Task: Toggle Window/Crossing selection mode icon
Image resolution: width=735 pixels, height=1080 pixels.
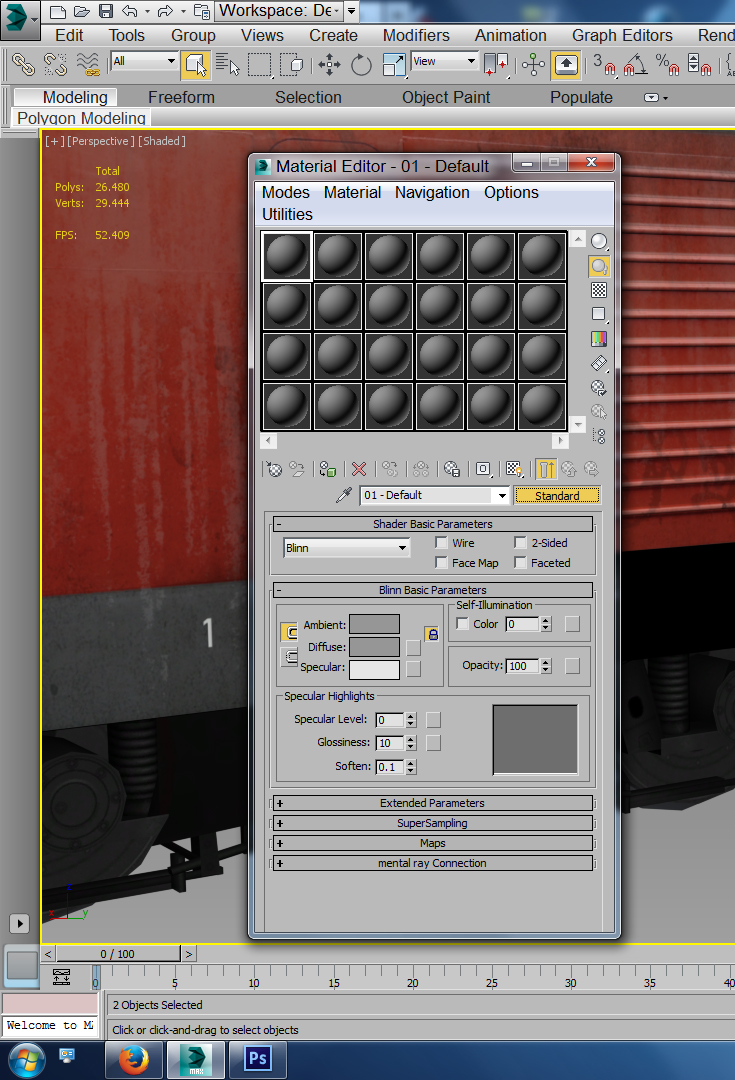Action: [292, 65]
